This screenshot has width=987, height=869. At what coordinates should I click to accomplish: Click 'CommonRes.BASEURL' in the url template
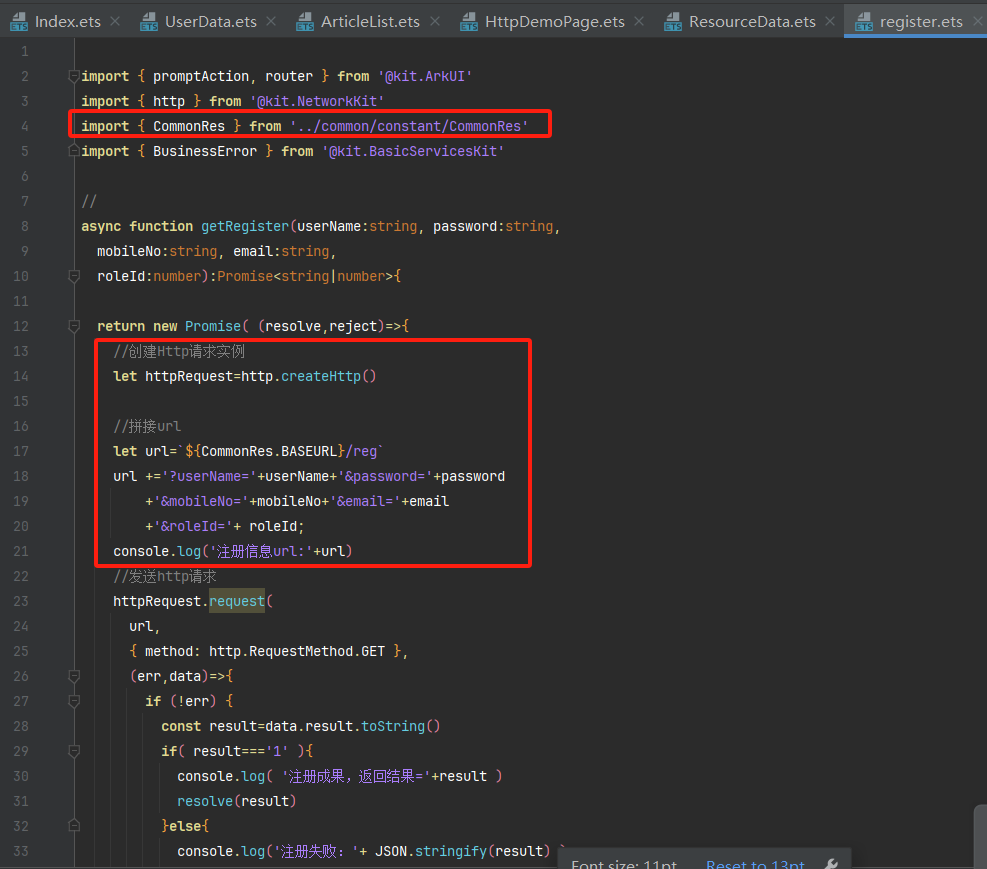point(269,451)
